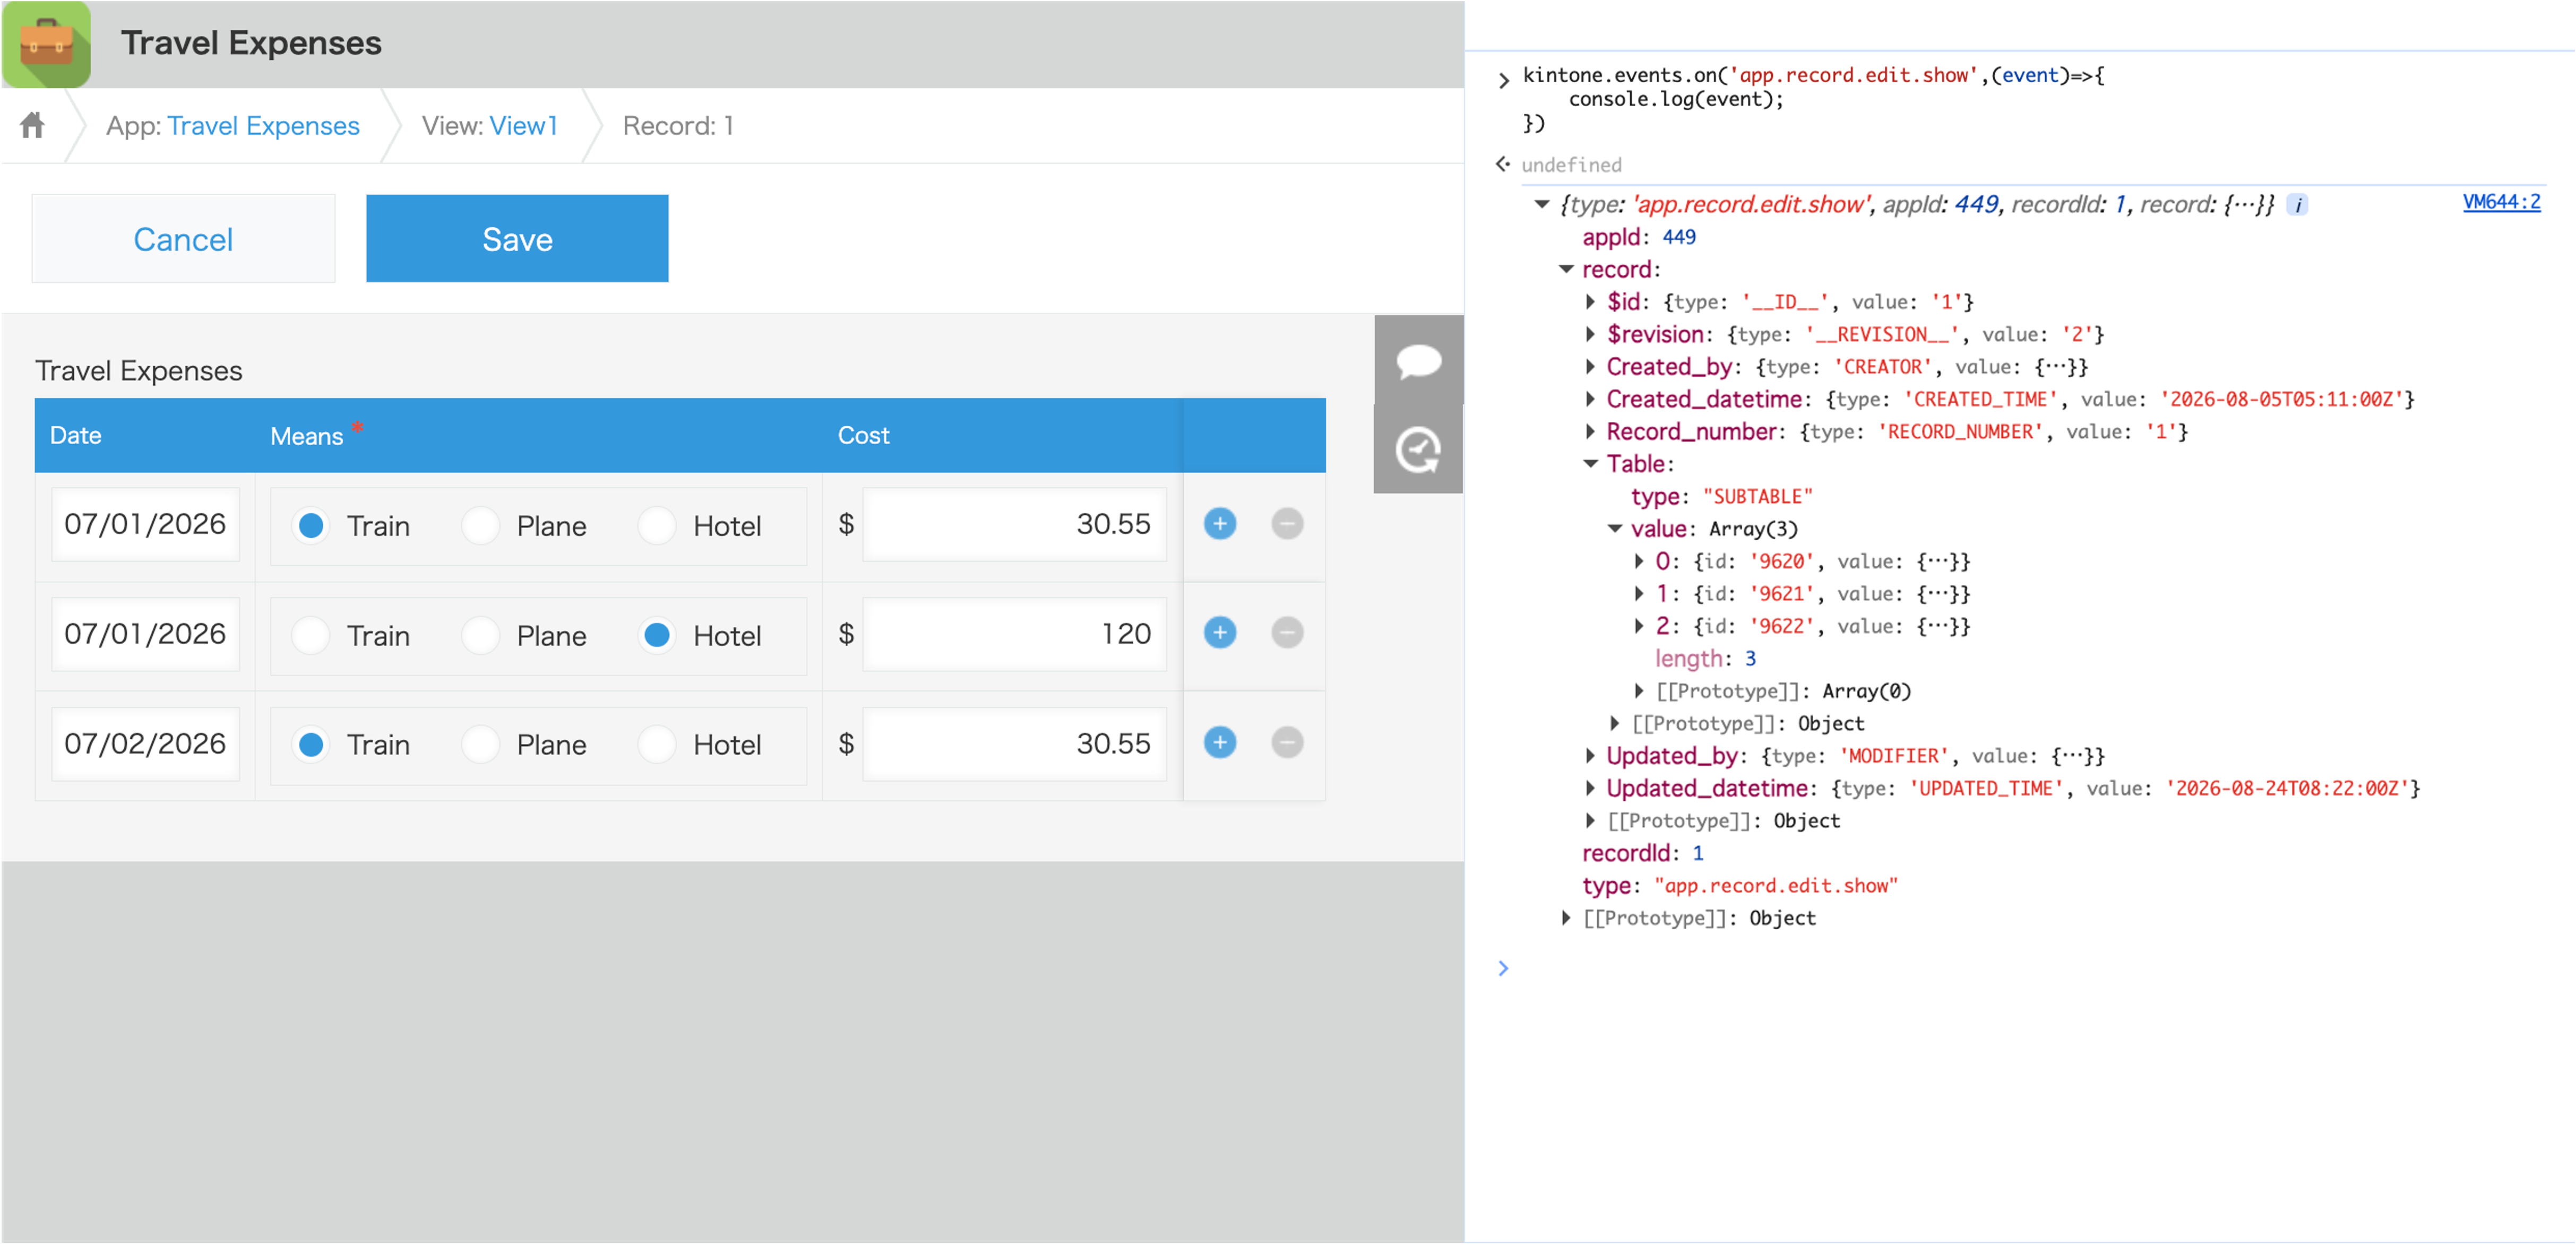The width and height of the screenshot is (2576, 1245).
Task: Expand the Record_number property
Action: (1591, 432)
